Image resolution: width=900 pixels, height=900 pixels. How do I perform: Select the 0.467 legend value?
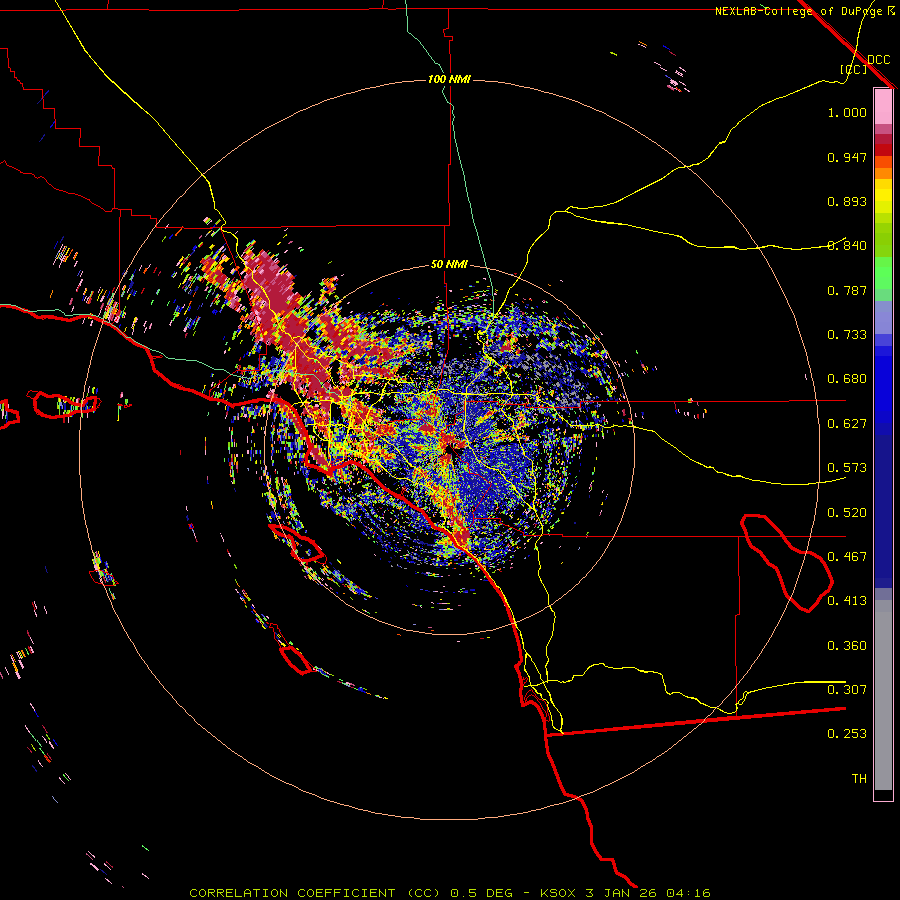tap(847, 557)
